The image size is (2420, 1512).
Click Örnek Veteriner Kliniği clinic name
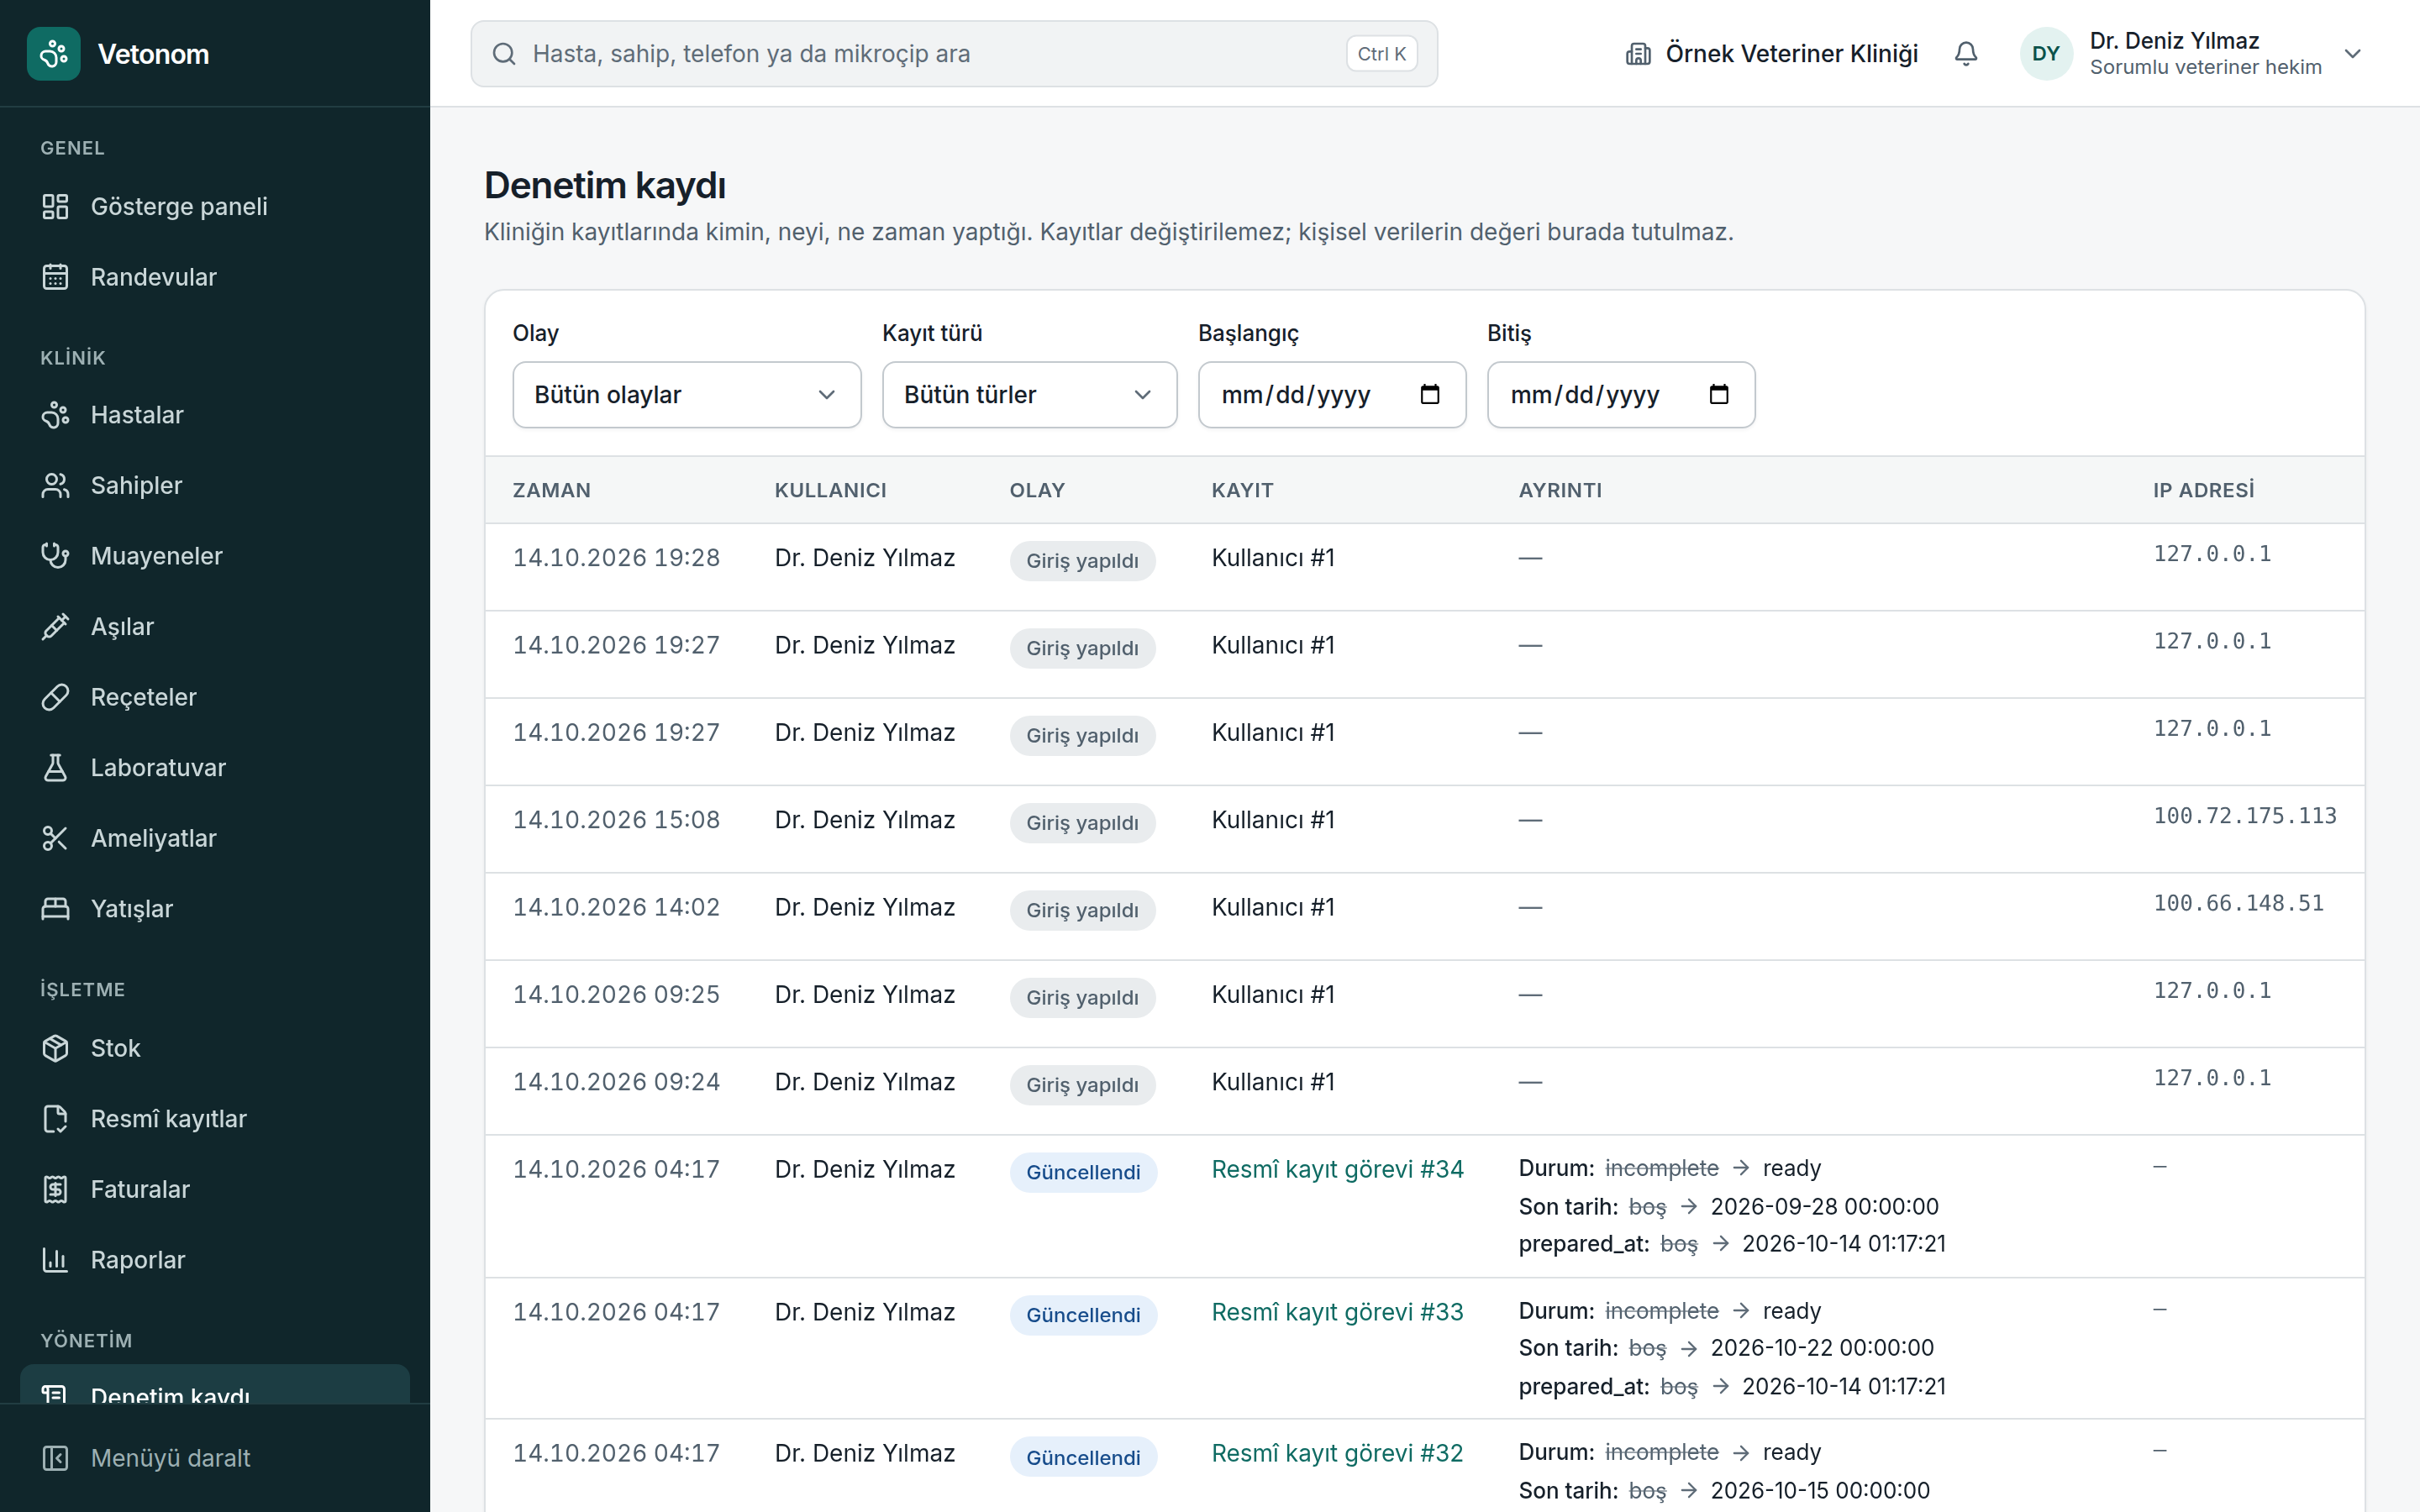click(x=1791, y=54)
